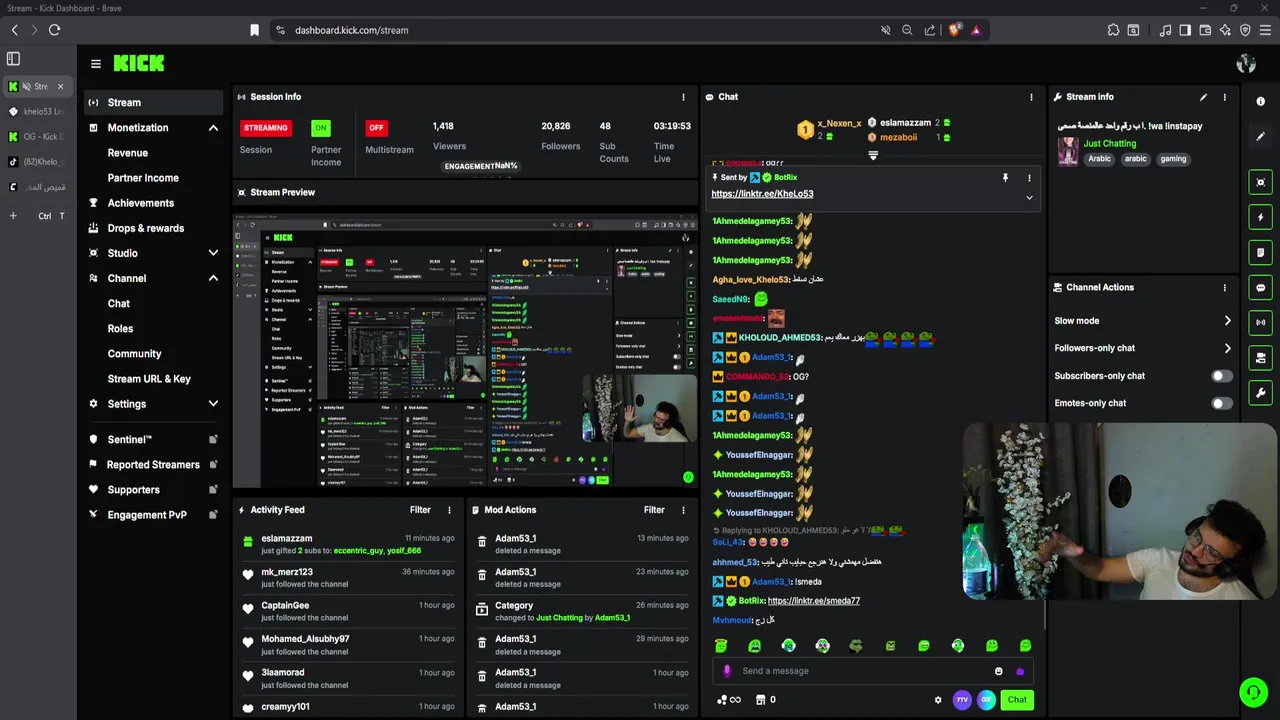This screenshot has width=1280, height=720.
Task: Open Achievements page
Action: point(141,203)
